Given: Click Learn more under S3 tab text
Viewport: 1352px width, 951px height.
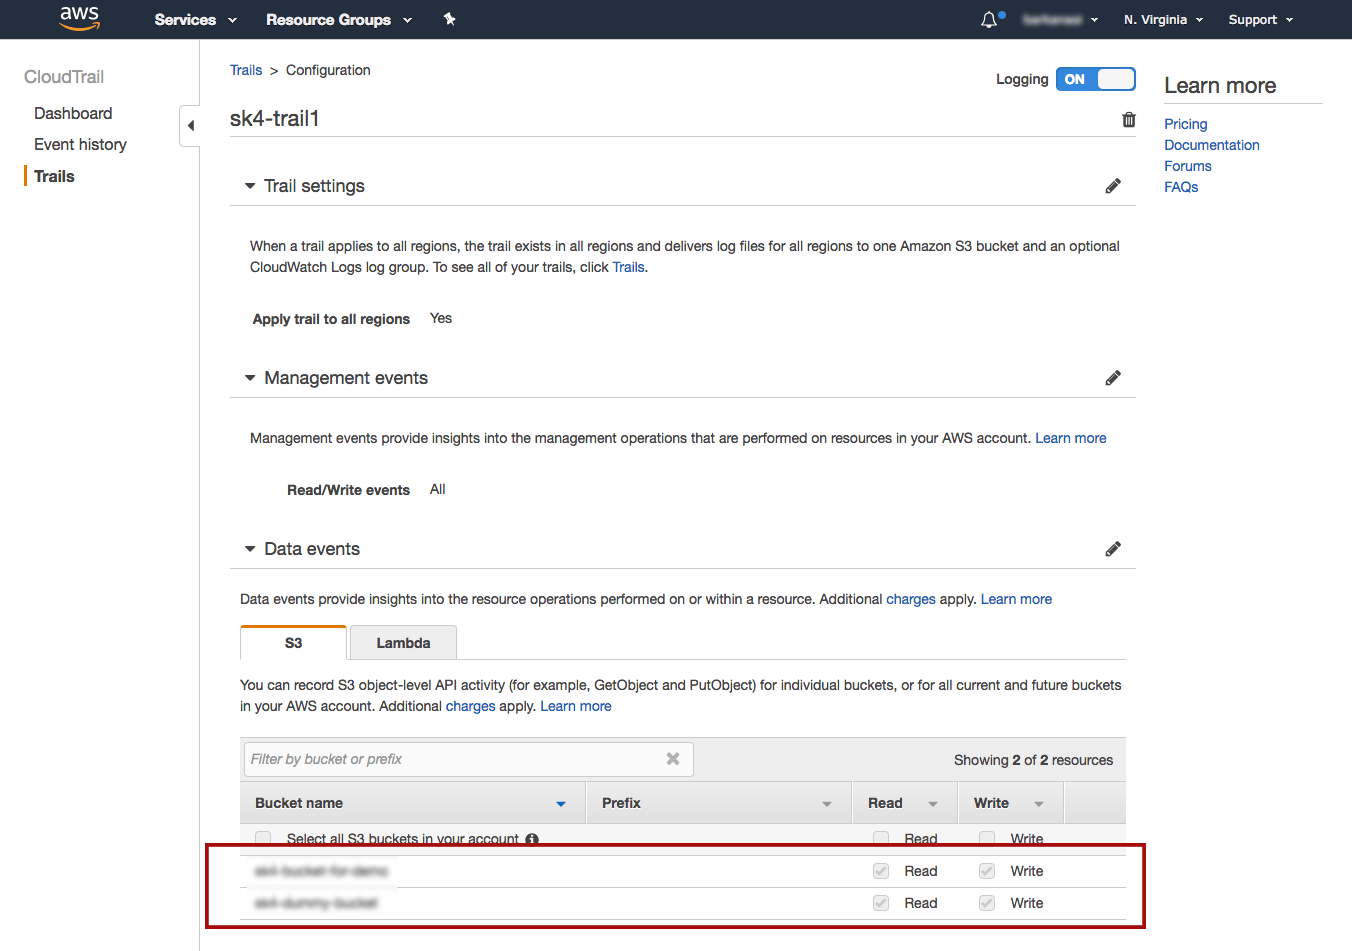Looking at the screenshot, I should pyautogui.click(x=576, y=706).
